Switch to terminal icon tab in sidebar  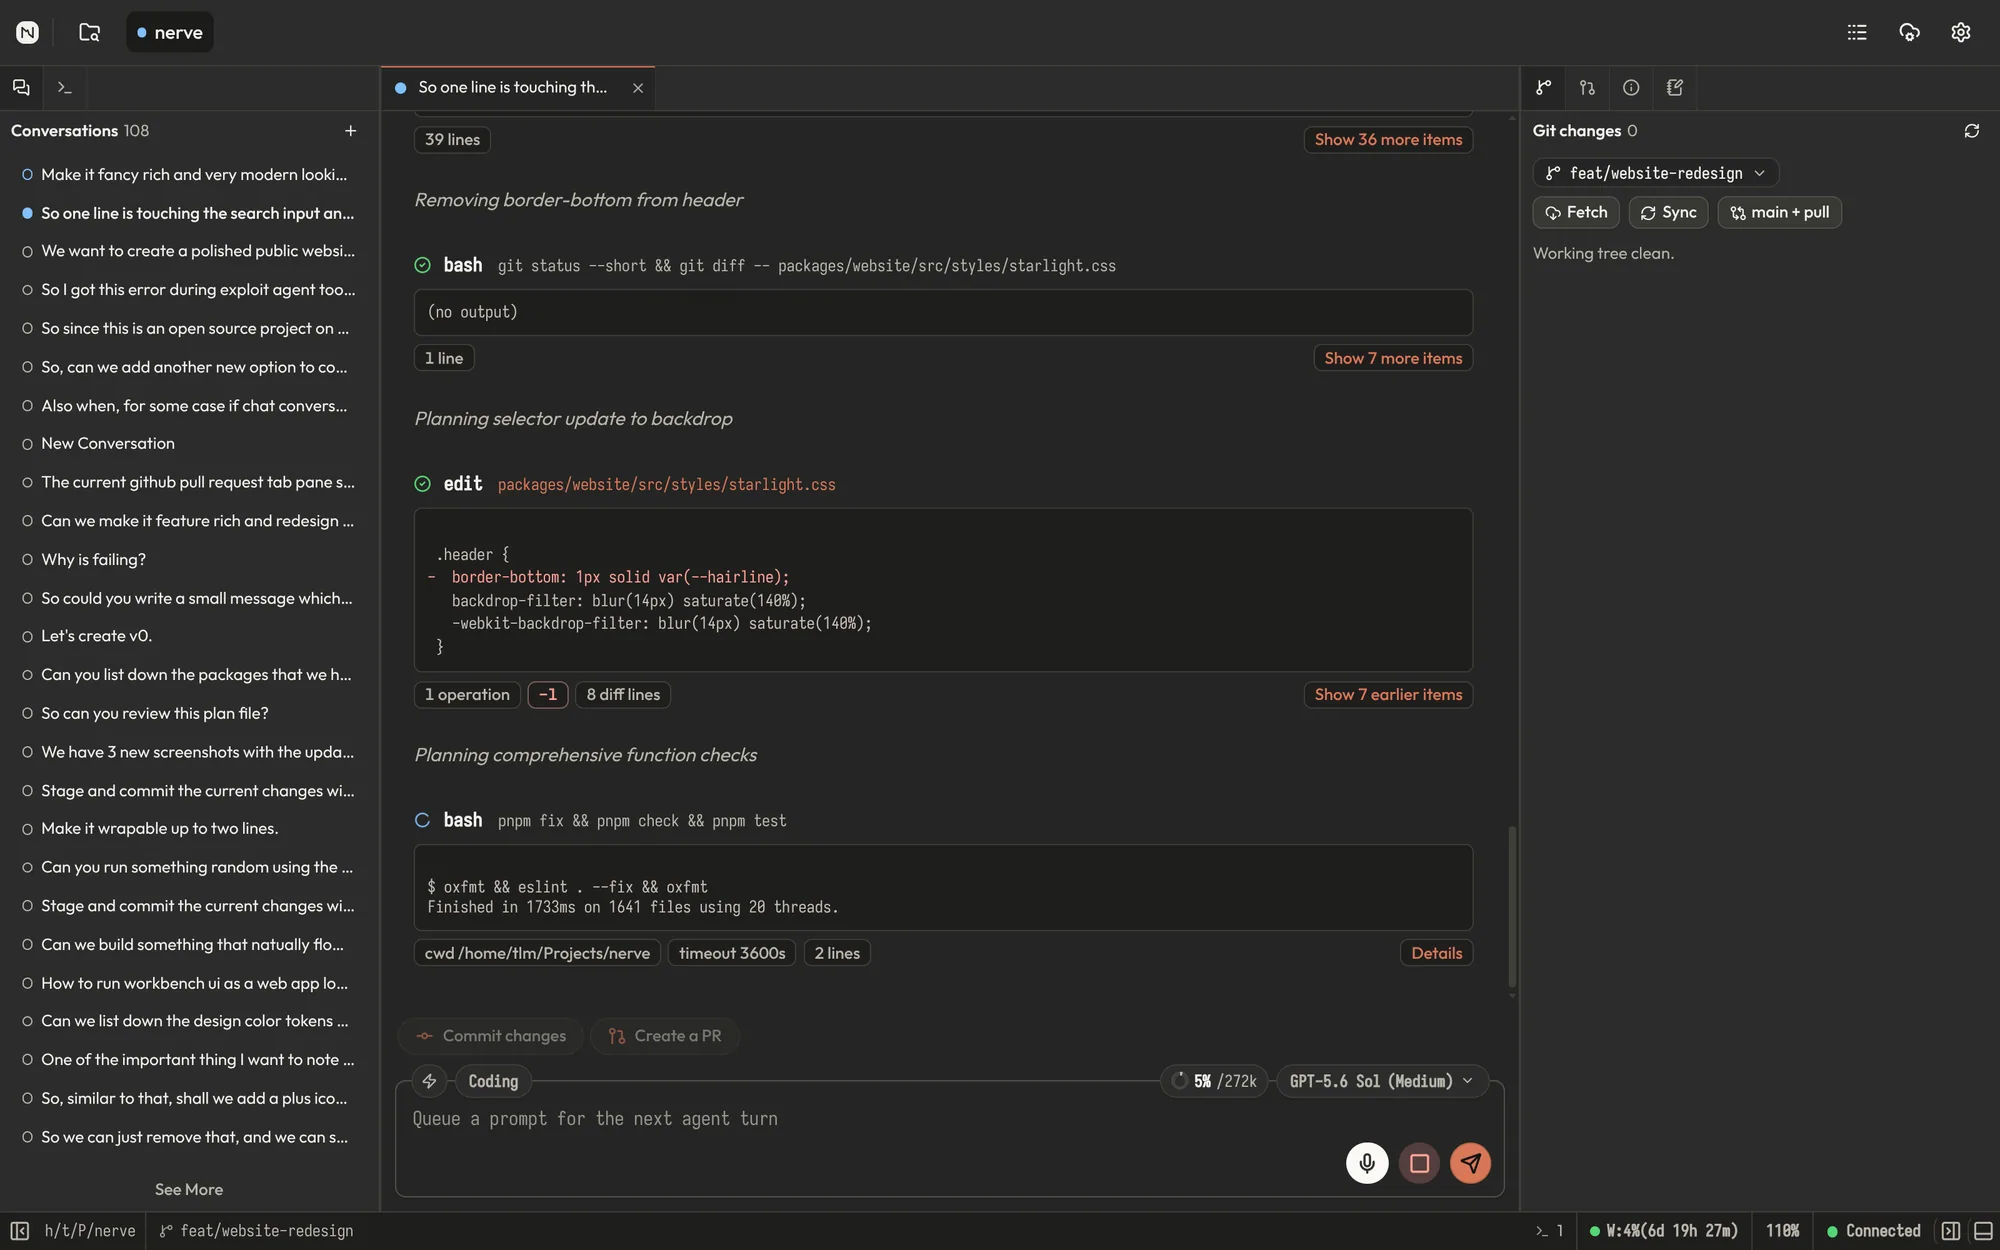64,87
